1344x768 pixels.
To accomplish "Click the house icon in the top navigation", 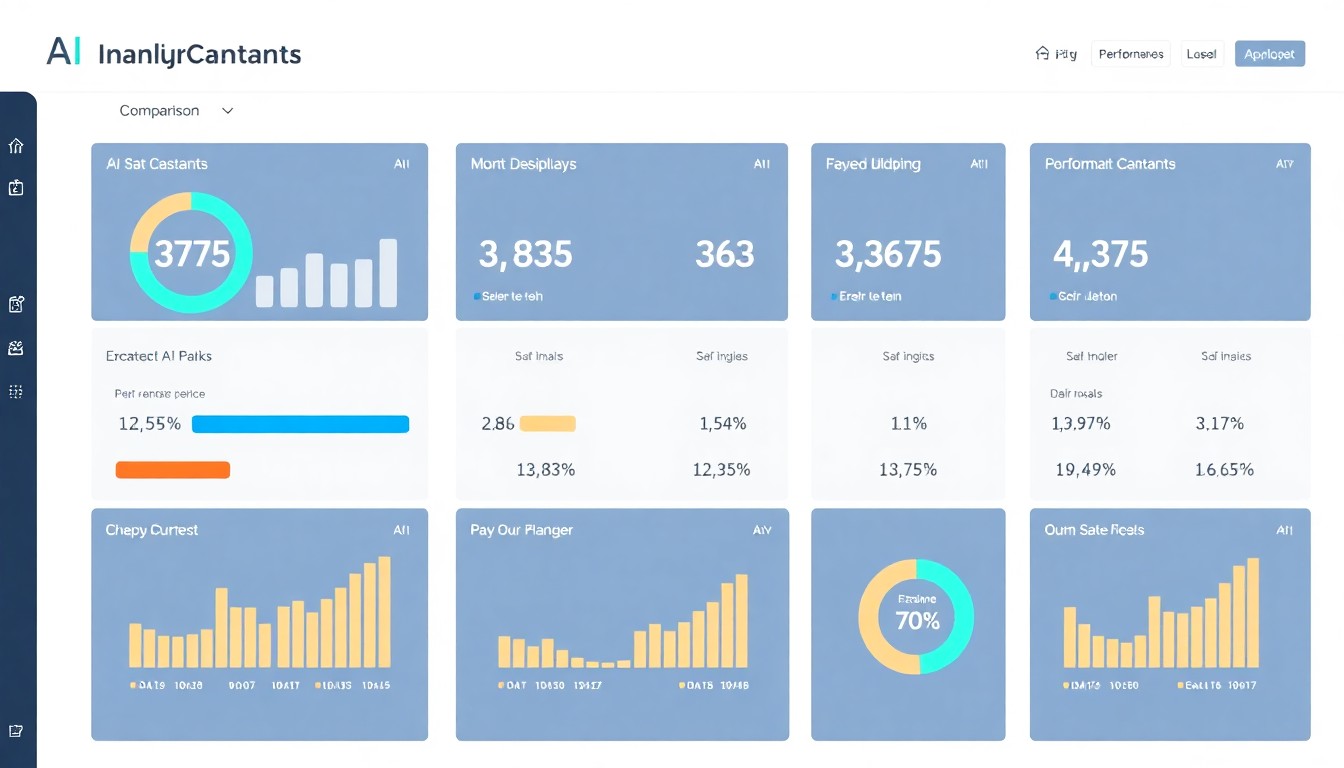I will click(1042, 53).
